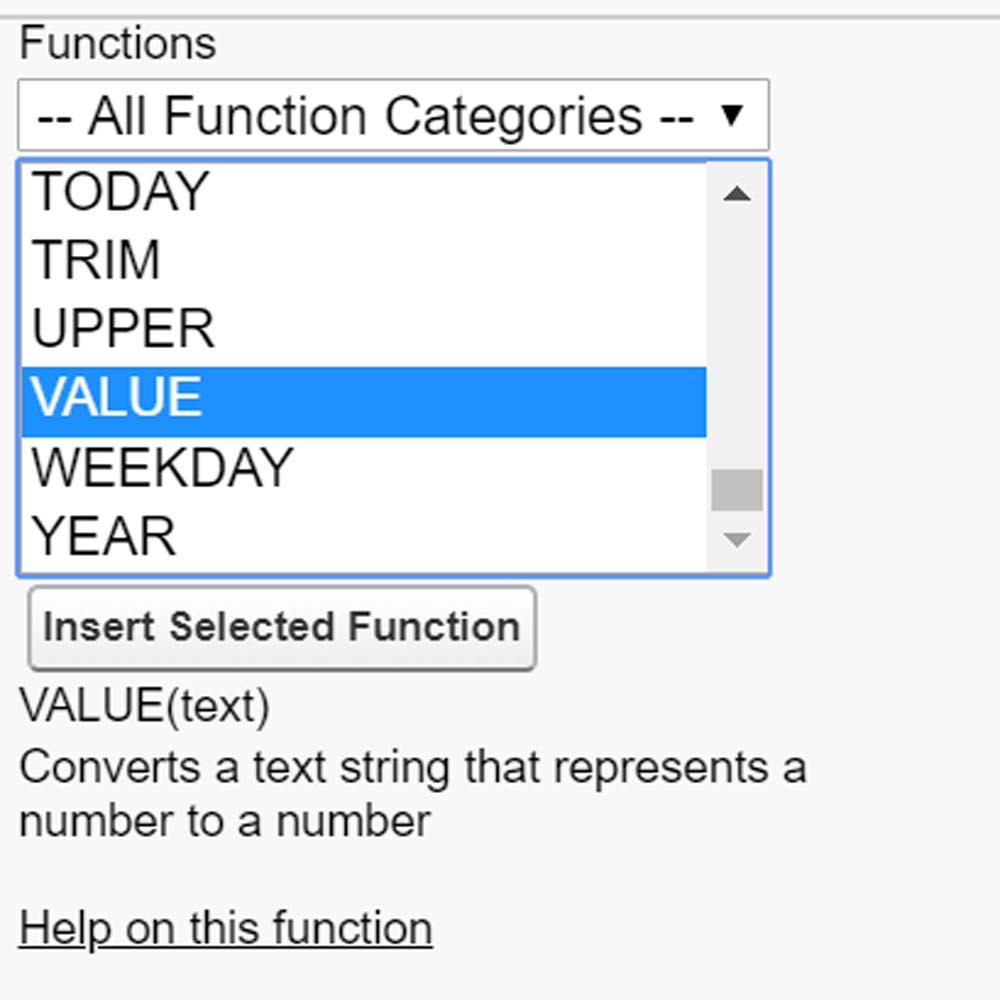Click the highlighted VALUE function
The height and width of the screenshot is (1000, 1000).
[117, 399]
